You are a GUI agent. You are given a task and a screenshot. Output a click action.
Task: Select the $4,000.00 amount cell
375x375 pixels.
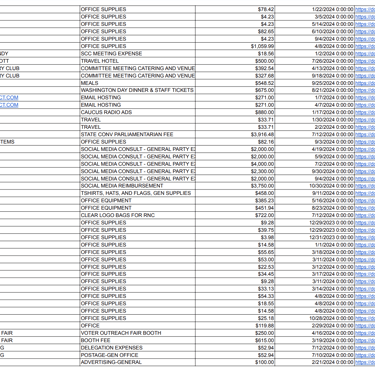tap(235, 164)
